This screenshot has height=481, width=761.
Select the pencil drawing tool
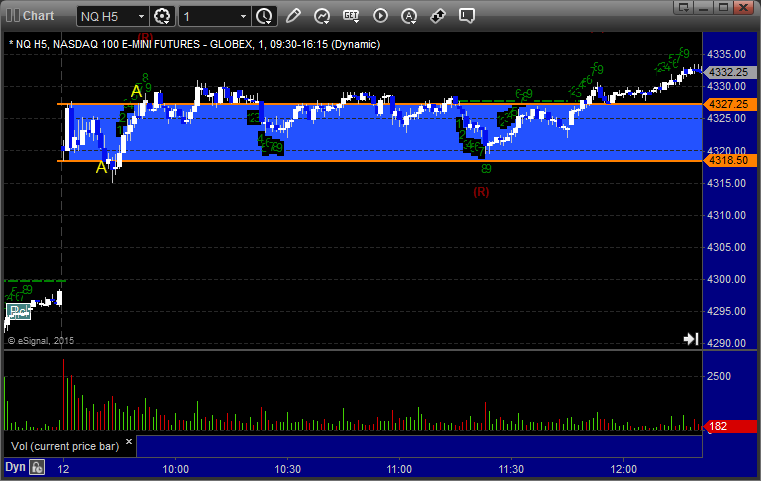coord(293,16)
